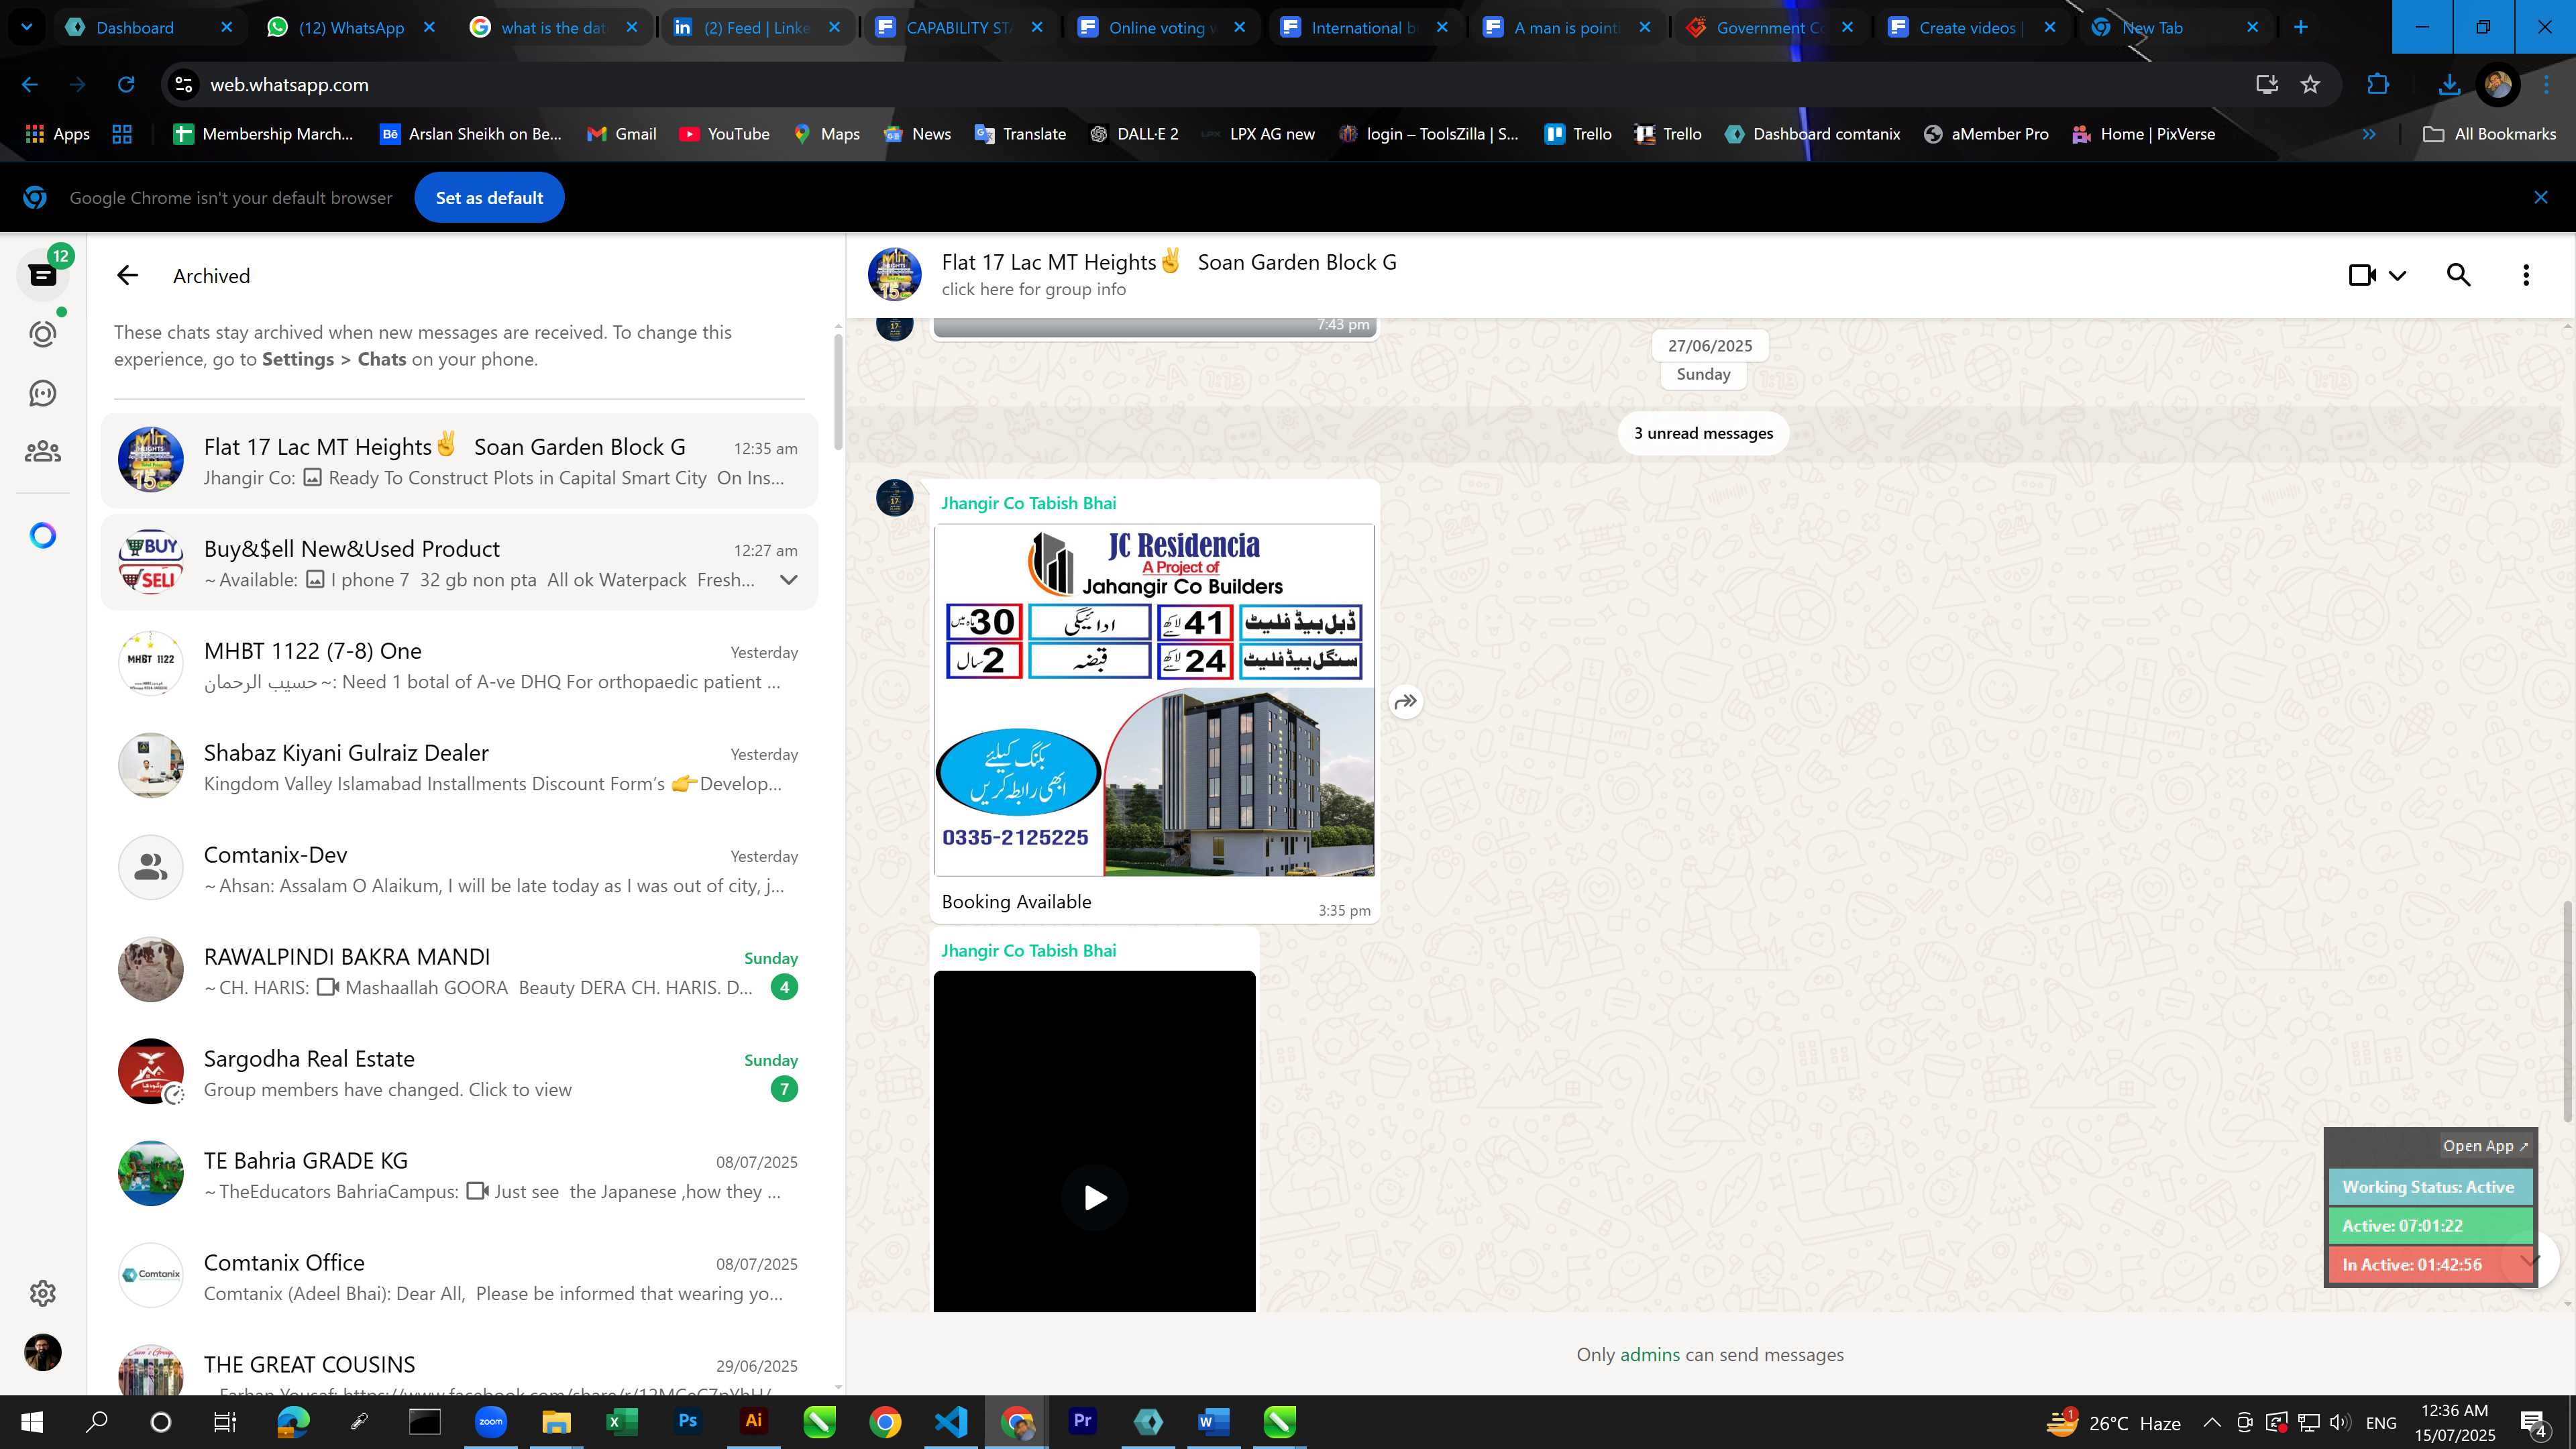Open the Status updates icon in sidebar

[x=43, y=334]
